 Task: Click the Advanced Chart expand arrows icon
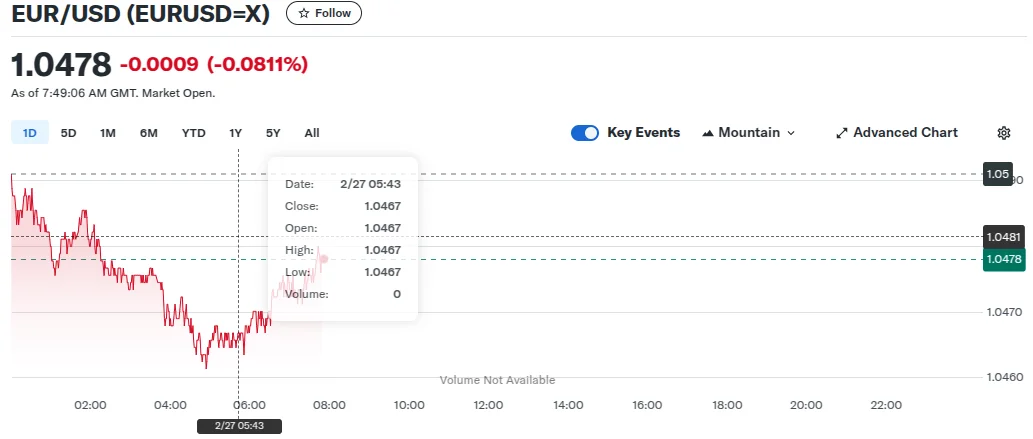pos(842,133)
